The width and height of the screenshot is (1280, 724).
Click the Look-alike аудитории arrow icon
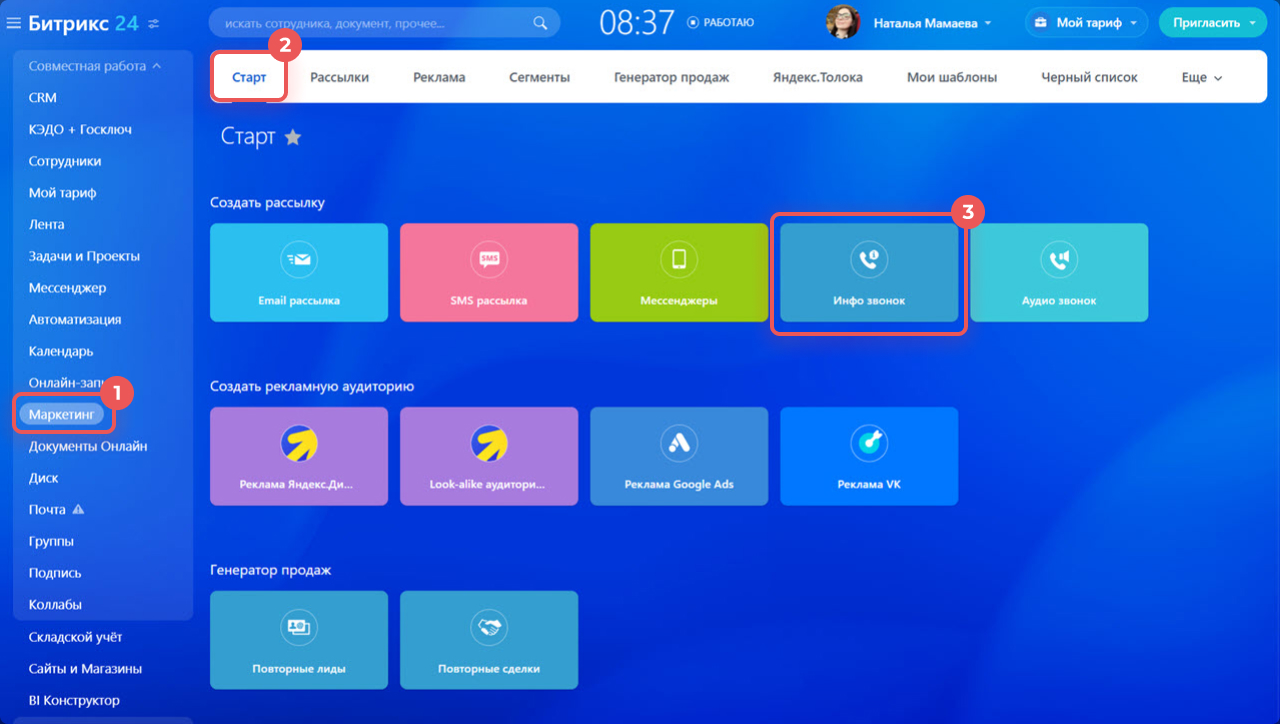click(489, 443)
